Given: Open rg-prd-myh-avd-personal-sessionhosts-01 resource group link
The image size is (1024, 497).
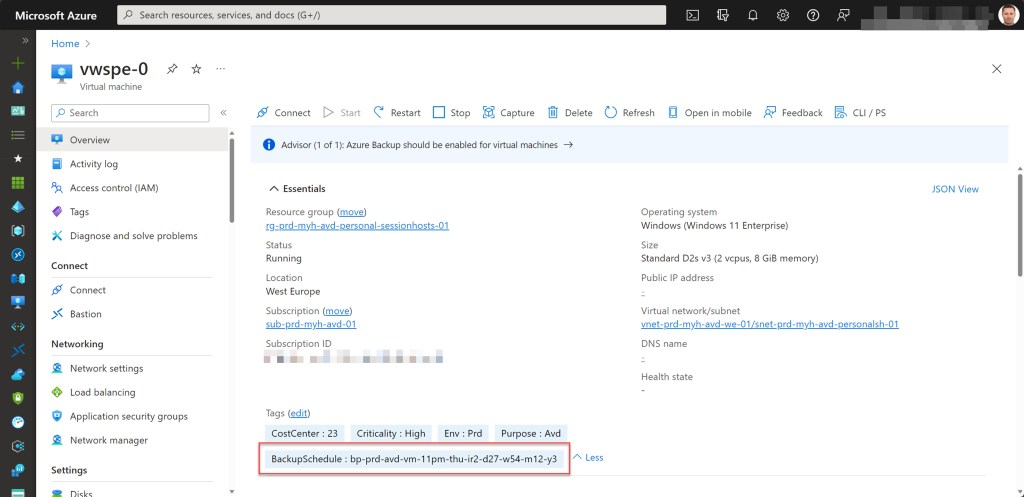Looking at the screenshot, I should pyautogui.click(x=357, y=225).
